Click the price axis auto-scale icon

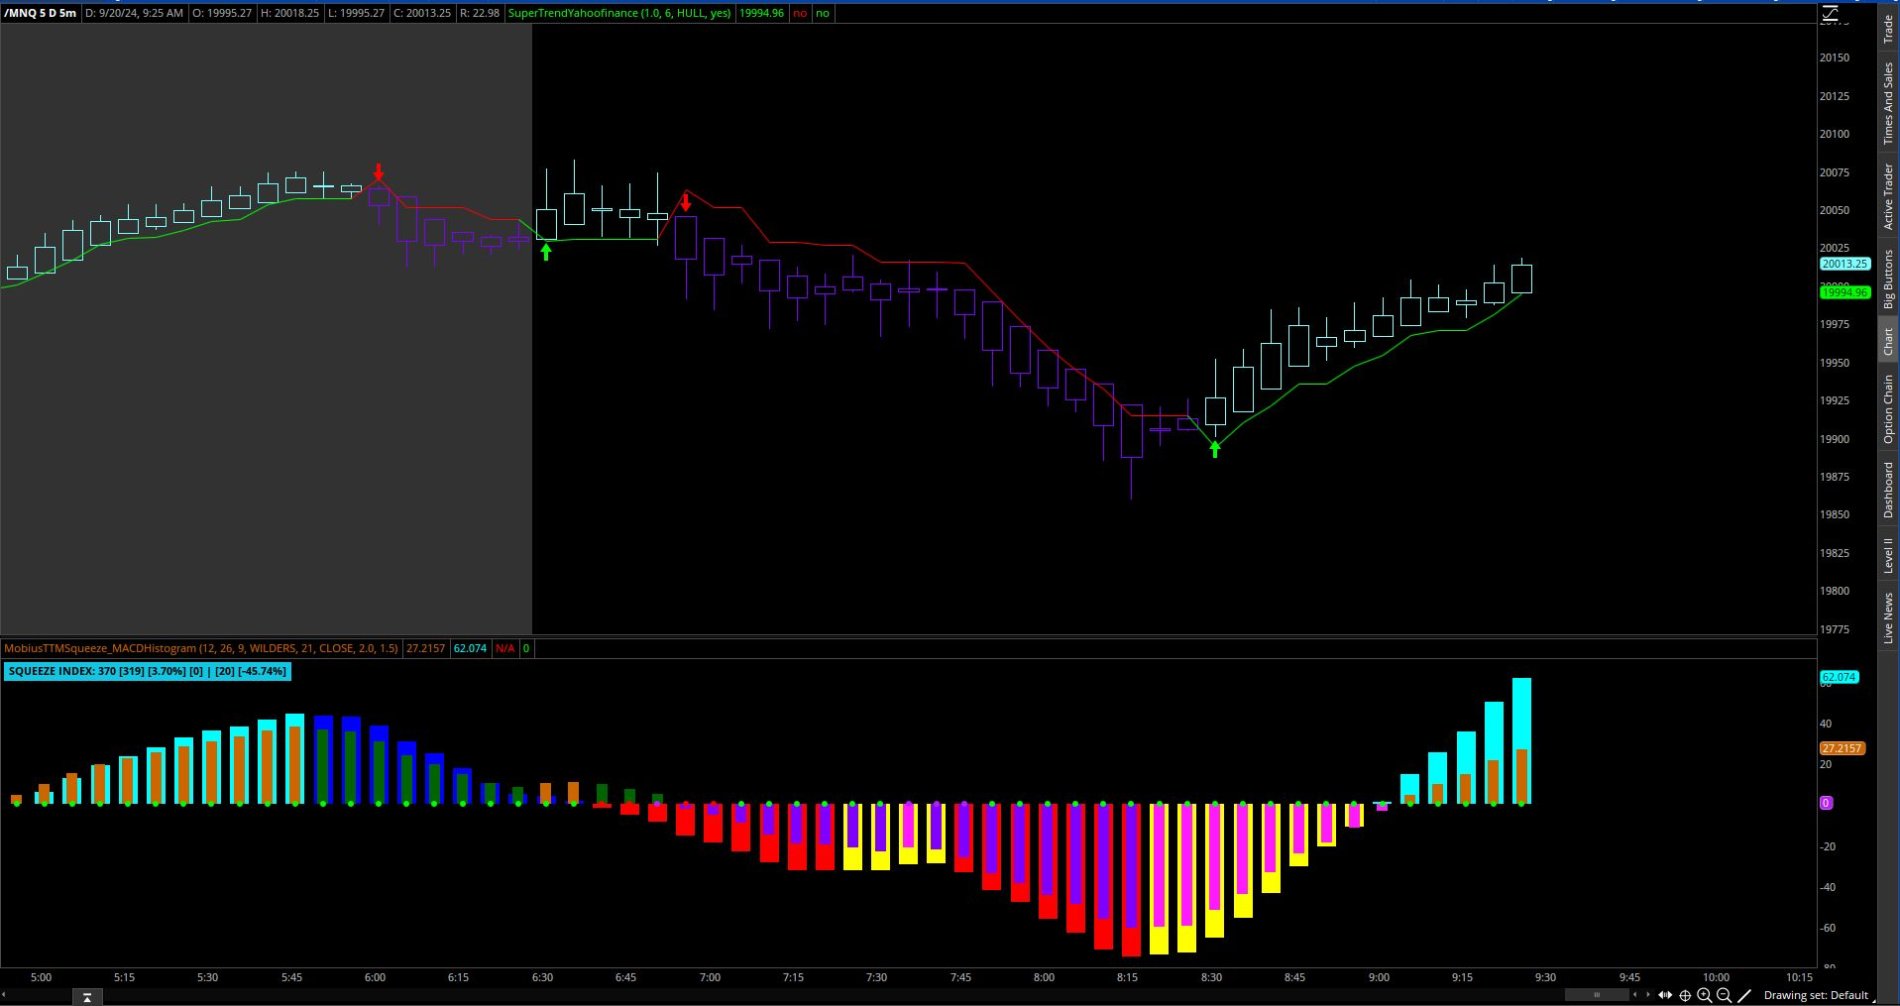tap(1831, 13)
